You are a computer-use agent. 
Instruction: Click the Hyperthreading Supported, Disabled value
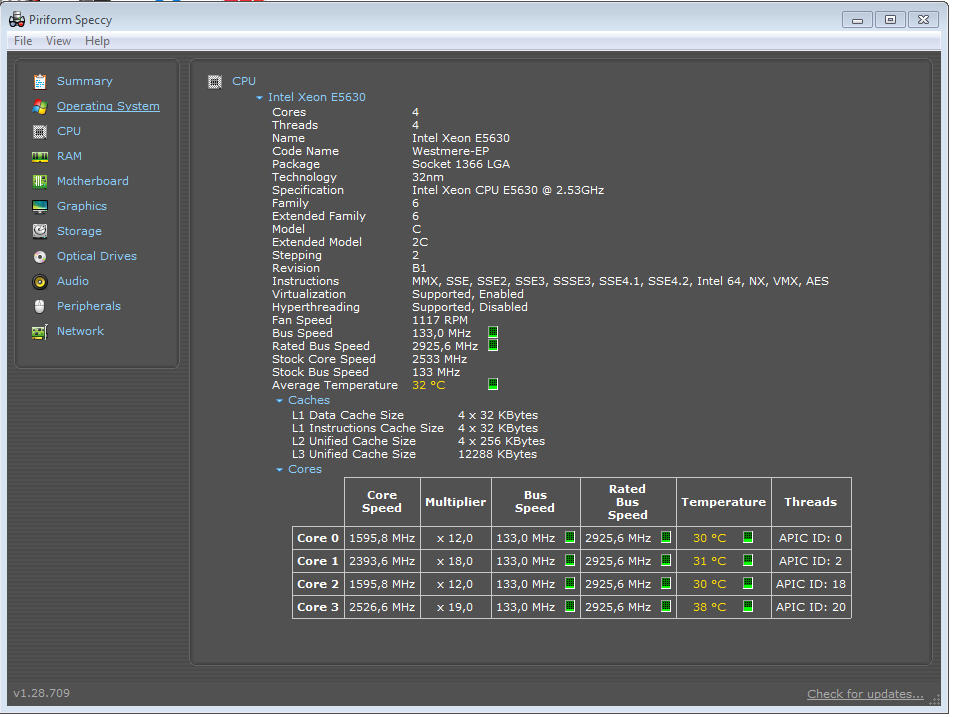point(470,307)
